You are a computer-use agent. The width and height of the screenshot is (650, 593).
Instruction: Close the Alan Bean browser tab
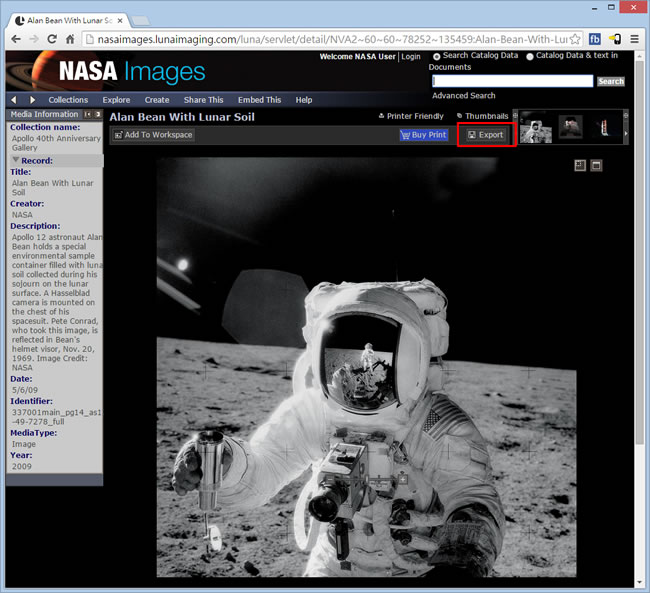click(120, 20)
